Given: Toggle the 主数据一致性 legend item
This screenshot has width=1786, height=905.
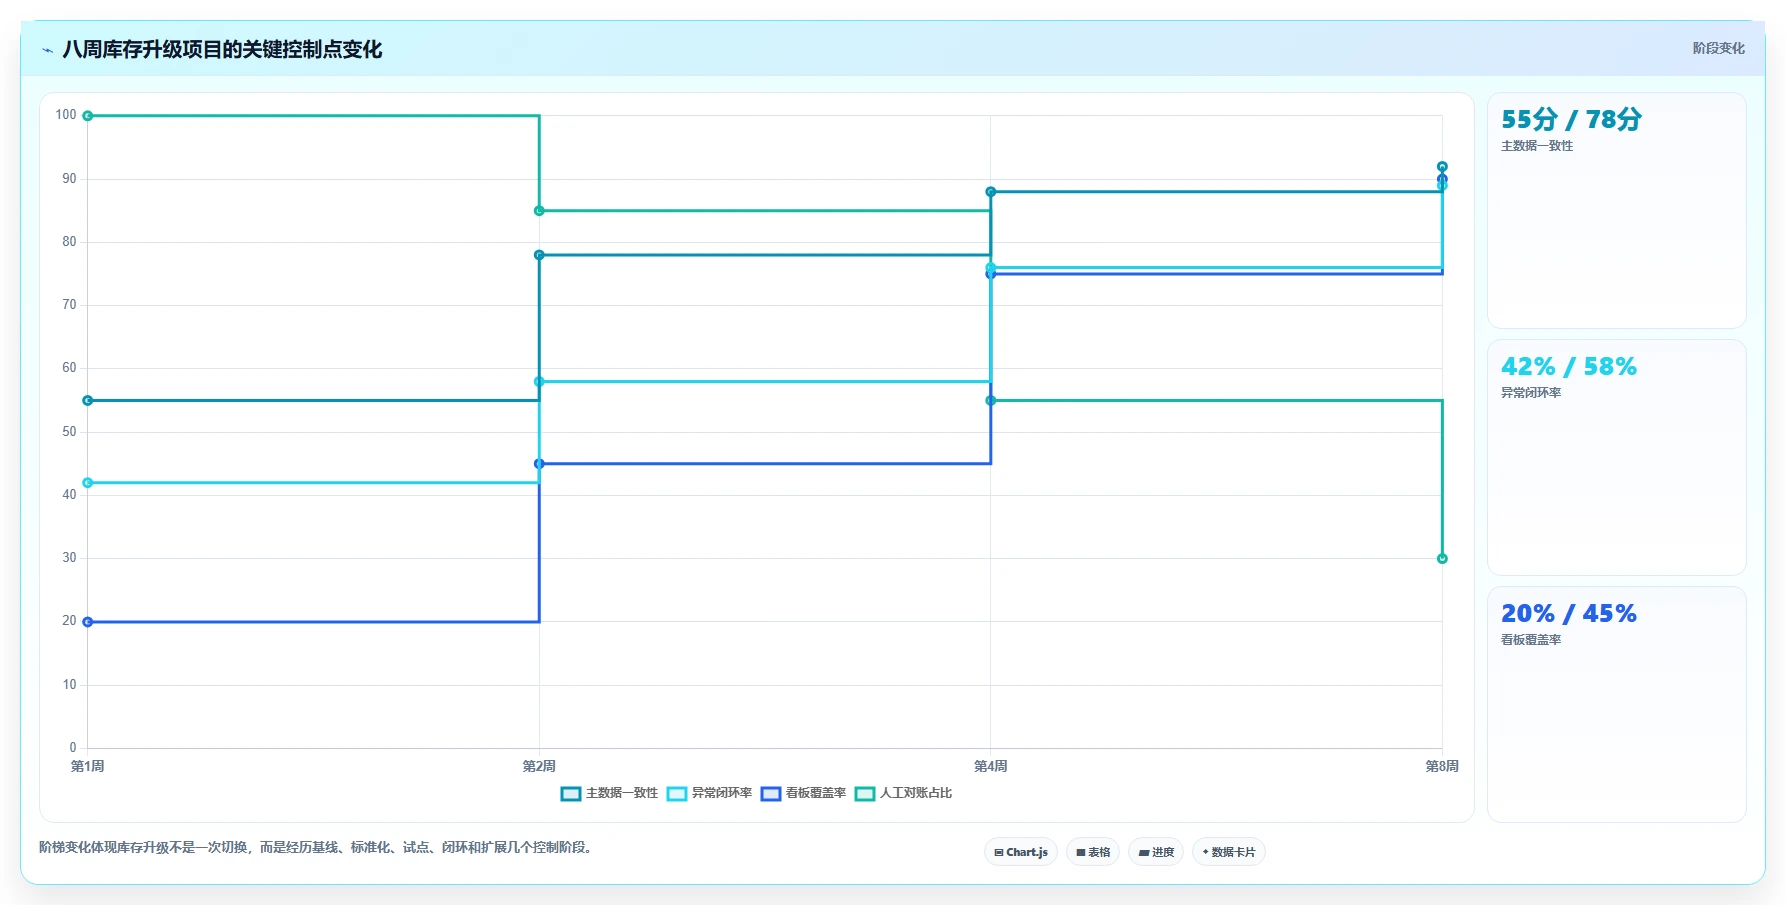Looking at the screenshot, I should click(x=610, y=793).
